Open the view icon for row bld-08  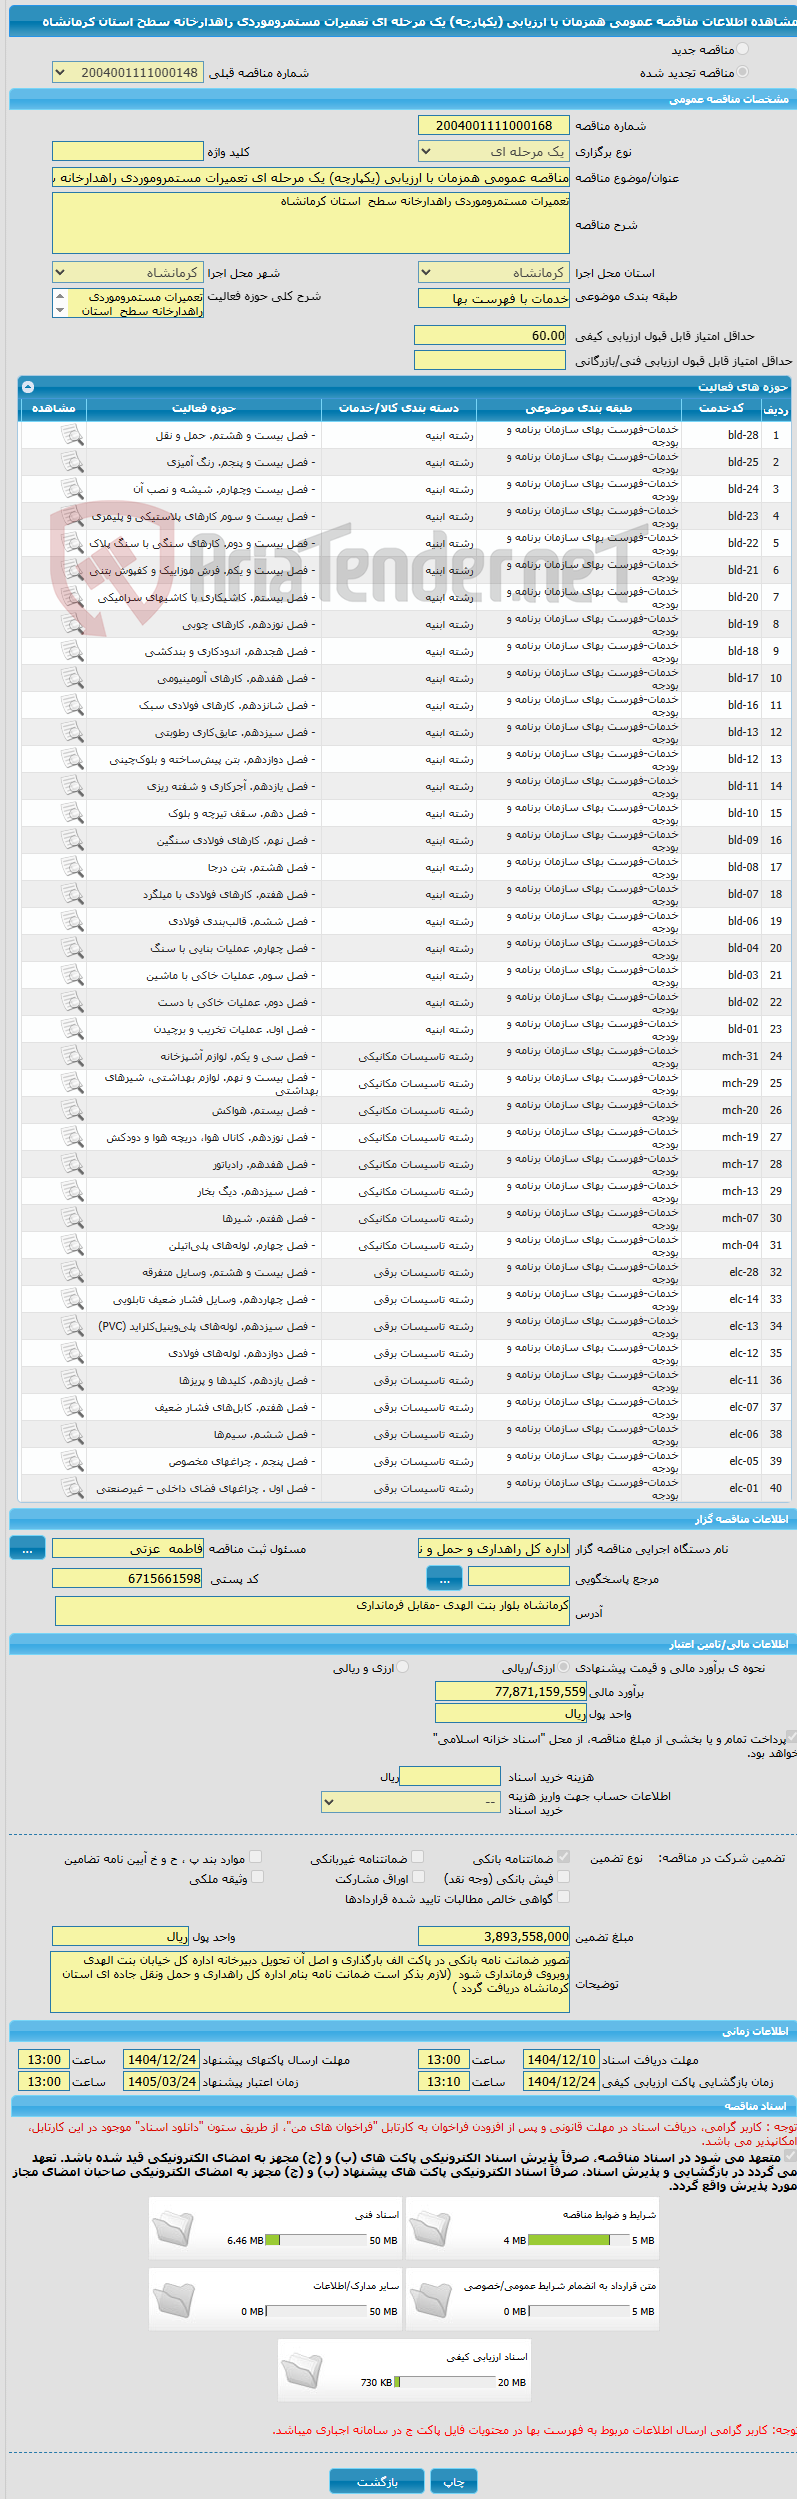[71, 867]
